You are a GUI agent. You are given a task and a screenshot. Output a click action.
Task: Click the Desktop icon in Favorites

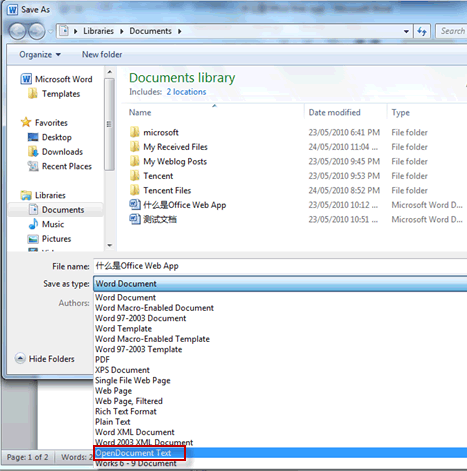tap(33, 137)
